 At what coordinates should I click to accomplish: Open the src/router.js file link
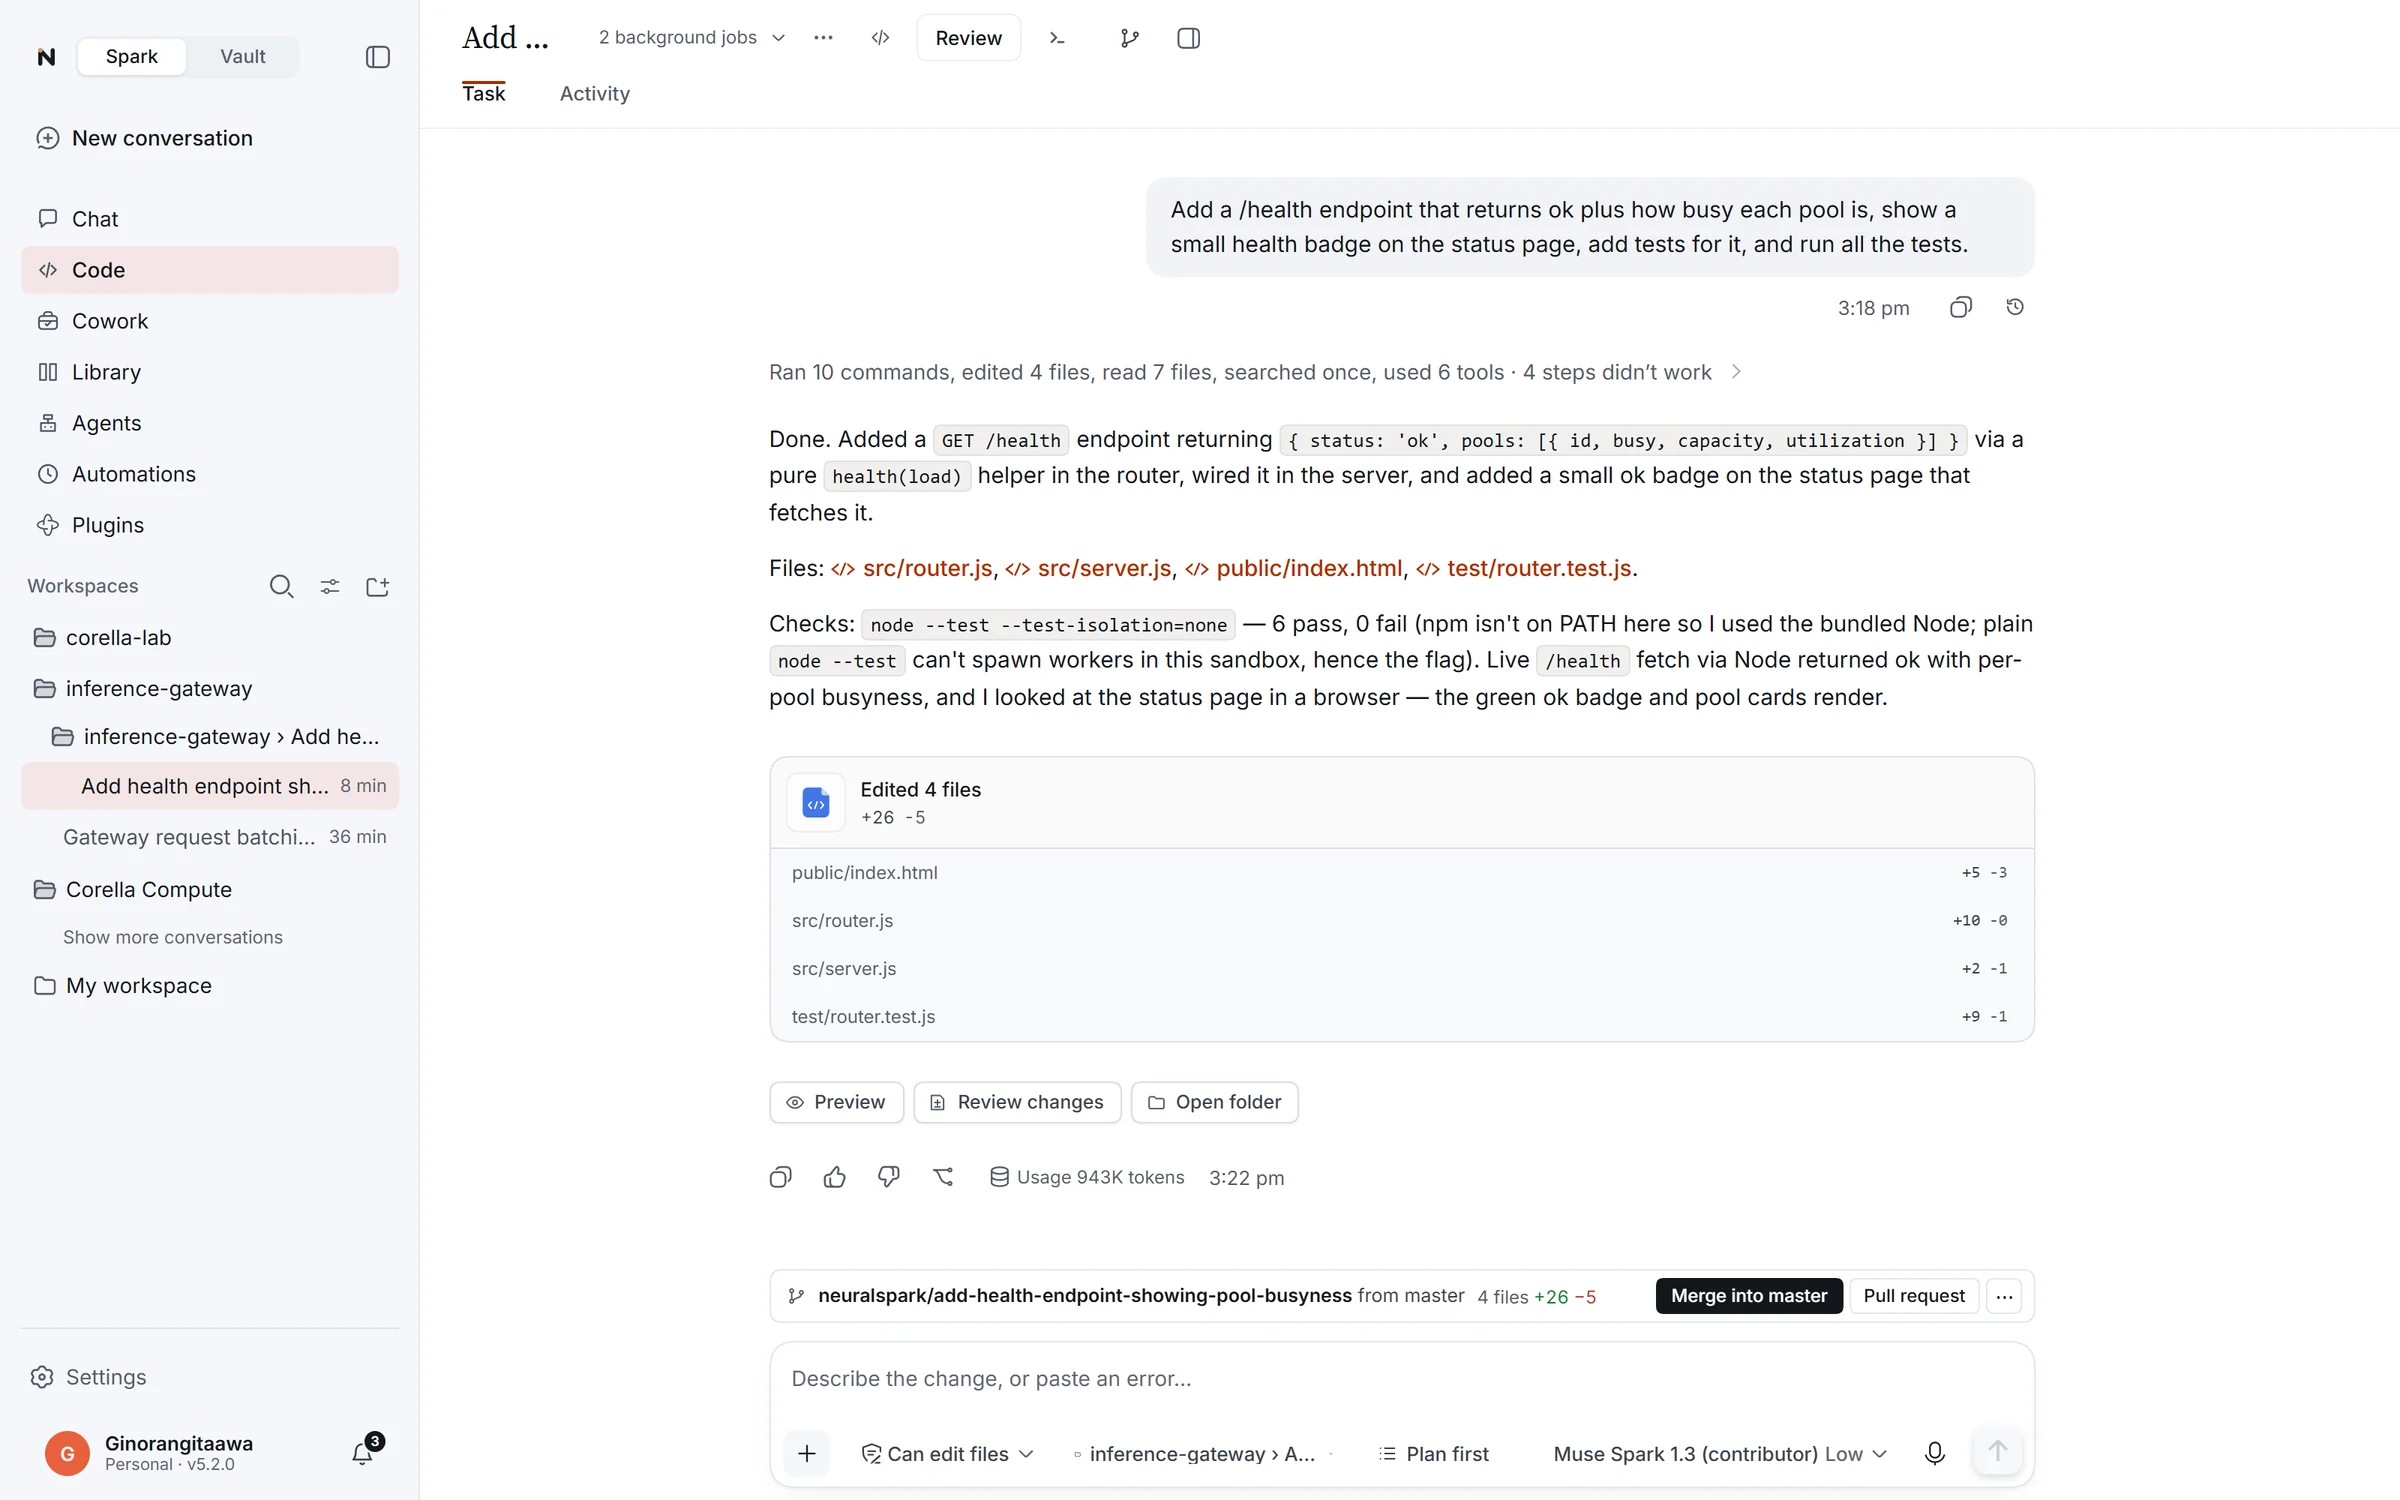tap(912, 568)
